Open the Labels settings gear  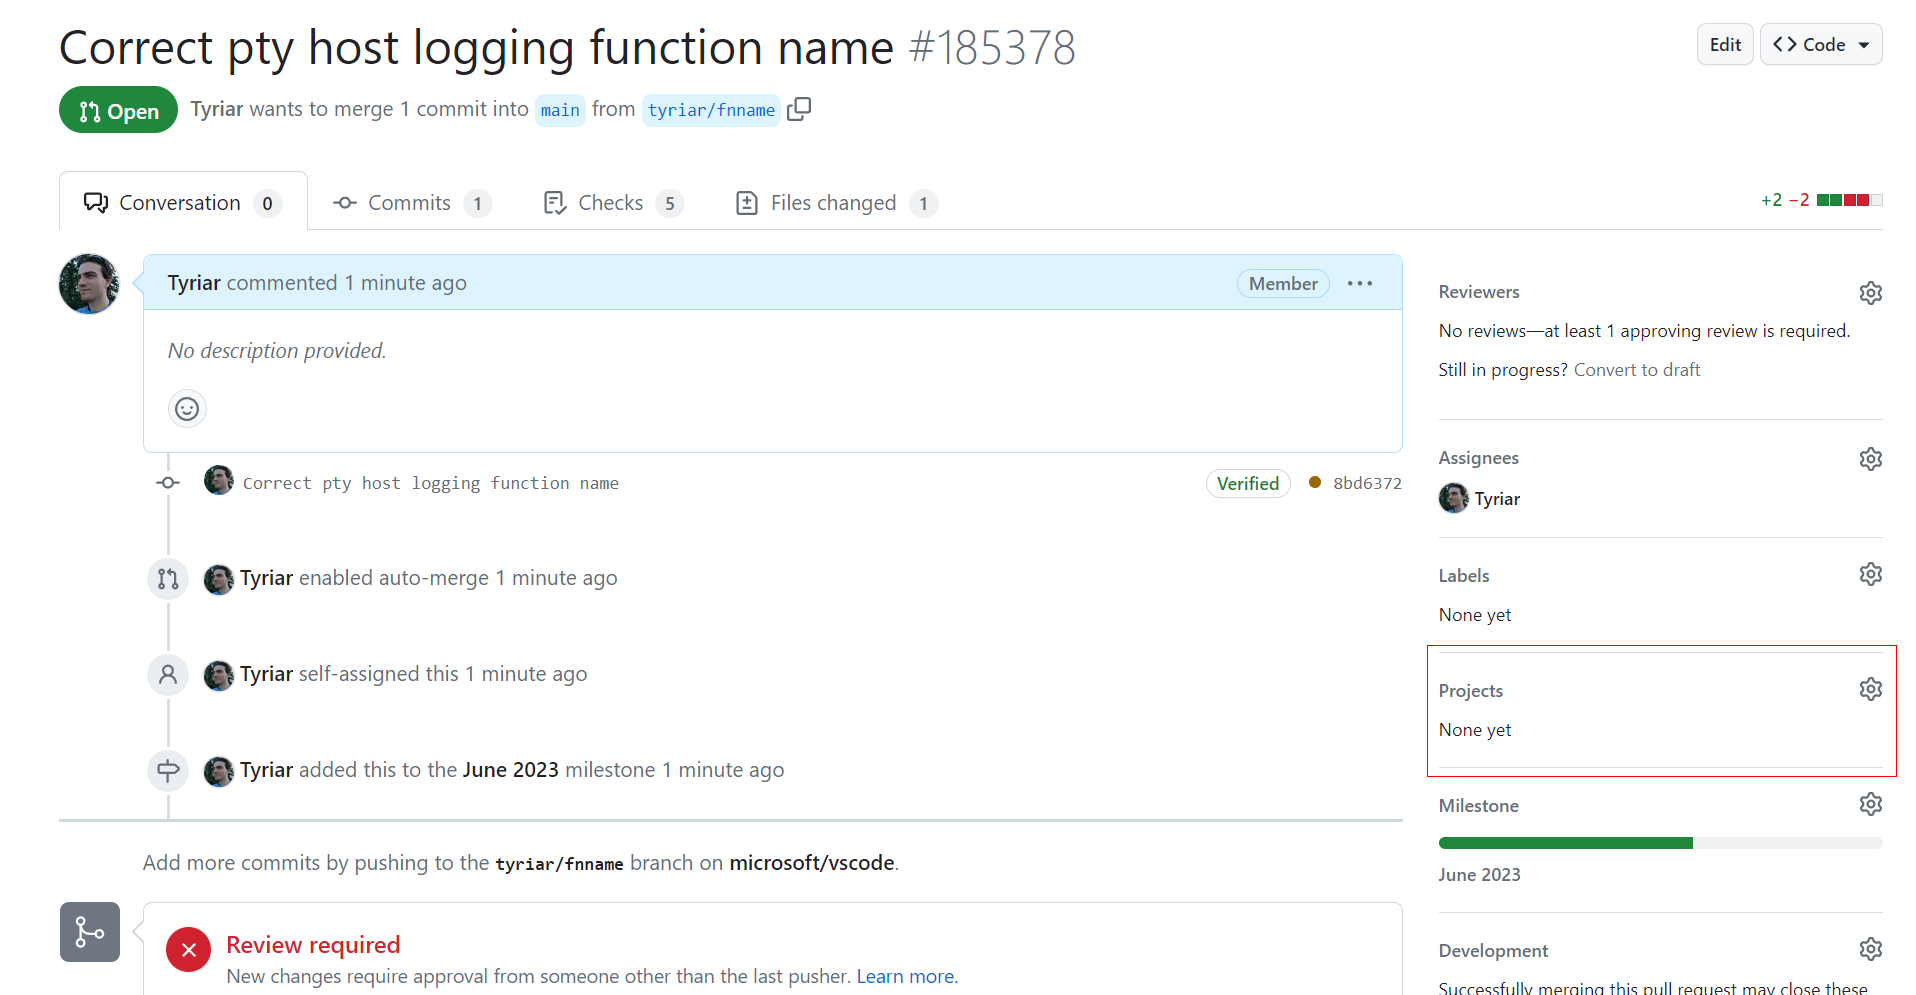click(1870, 573)
